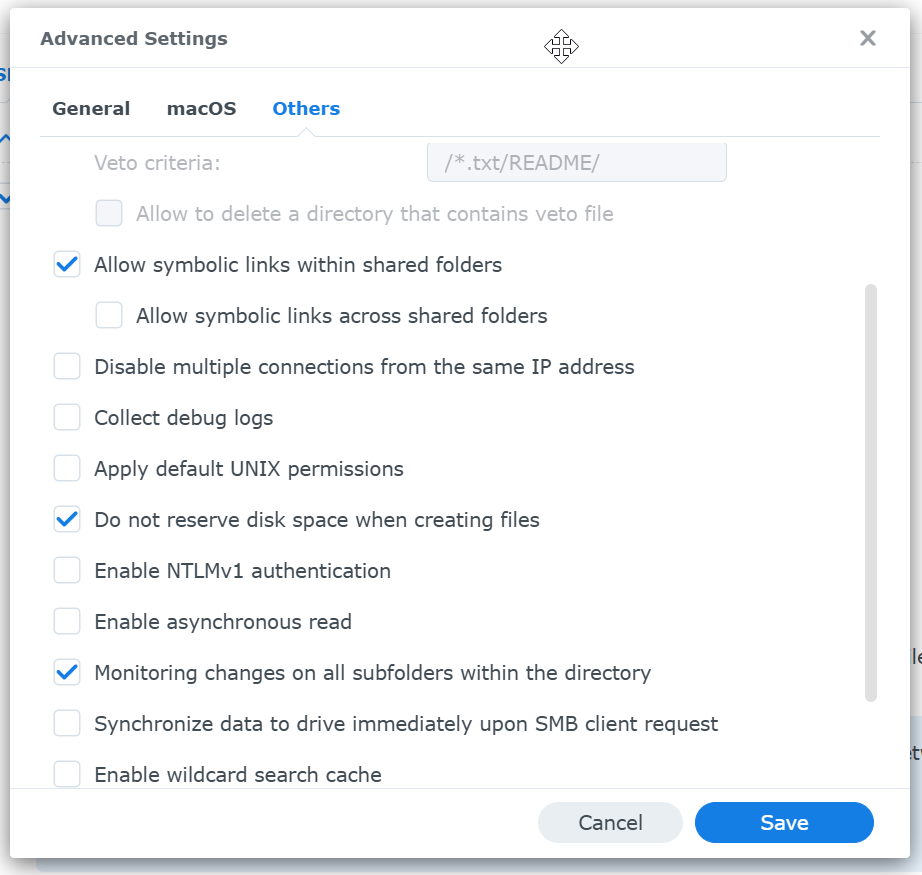The width and height of the screenshot is (922, 875).
Task: Click the Save button
Action: click(x=784, y=823)
